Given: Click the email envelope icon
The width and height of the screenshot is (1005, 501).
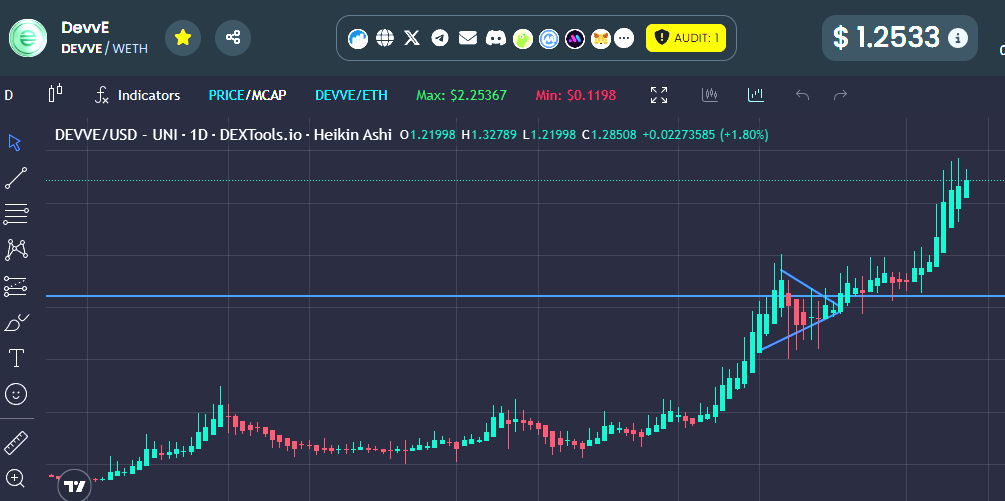Looking at the screenshot, I should 468,38.
